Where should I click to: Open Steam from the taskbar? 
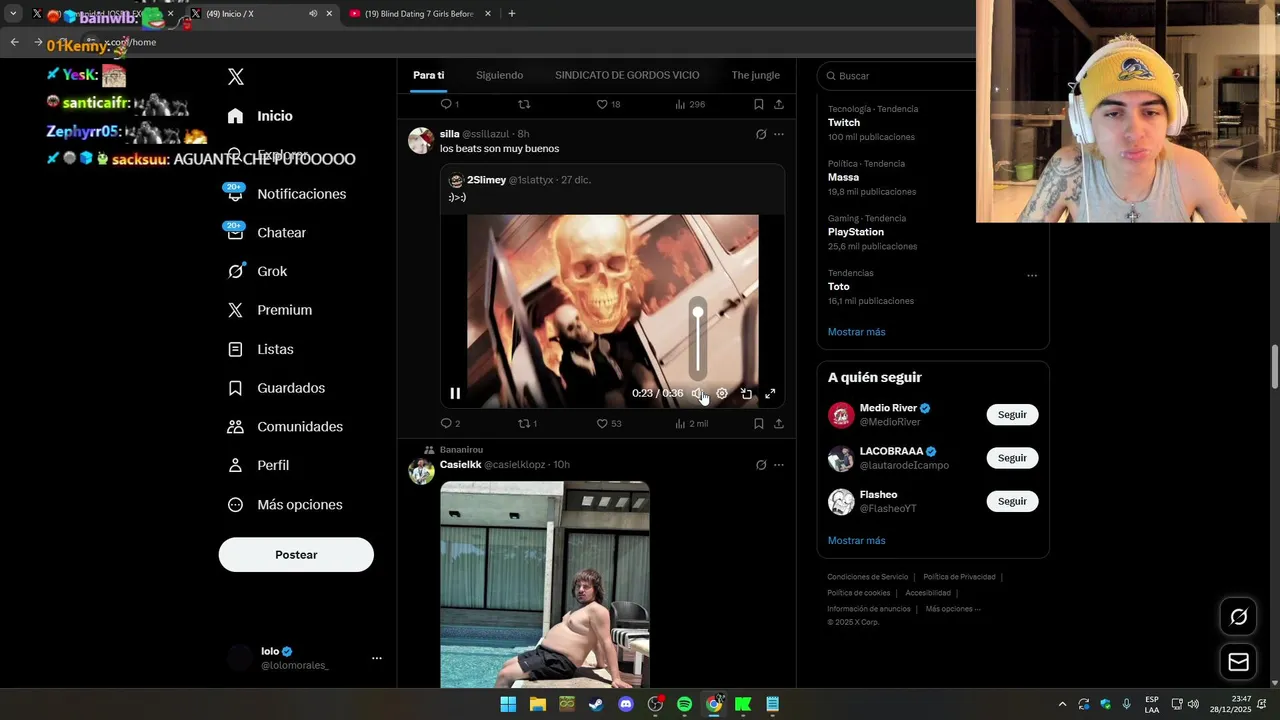[x=596, y=704]
